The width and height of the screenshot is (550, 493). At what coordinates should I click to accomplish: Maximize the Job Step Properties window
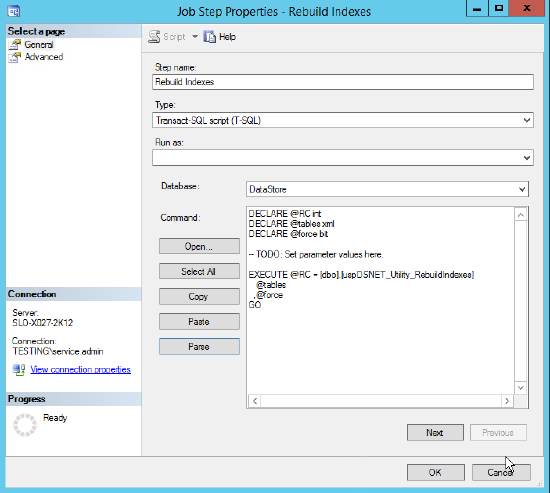point(498,8)
